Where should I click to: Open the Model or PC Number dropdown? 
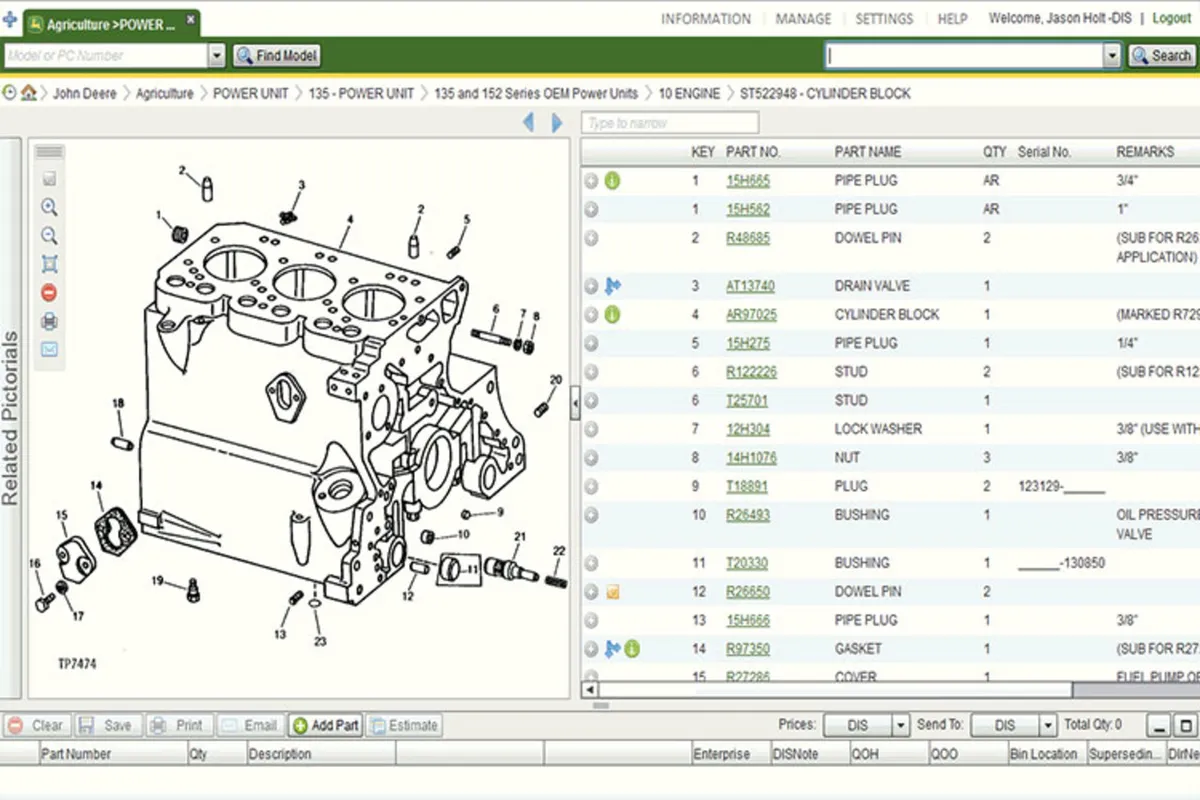pyautogui.click(x=217, y=56)
